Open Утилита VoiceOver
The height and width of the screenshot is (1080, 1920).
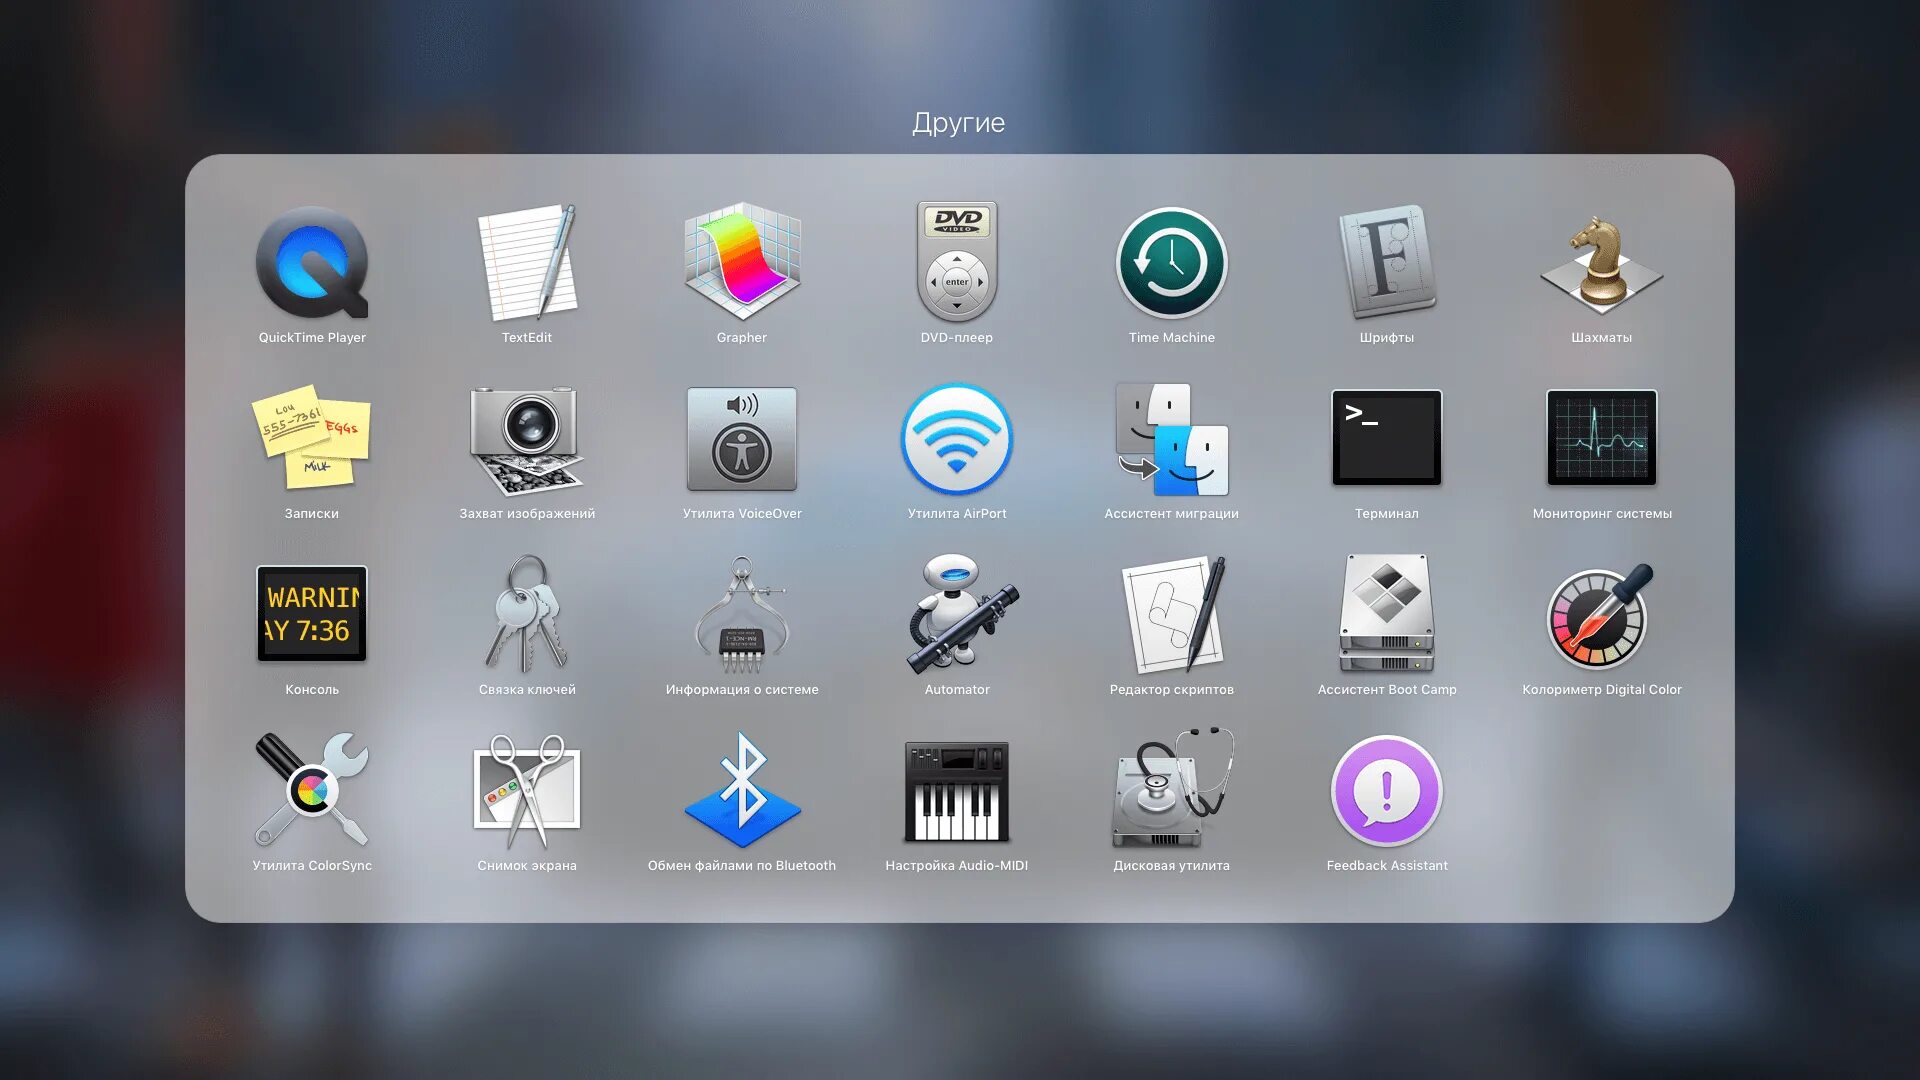[x=742, y=440]
